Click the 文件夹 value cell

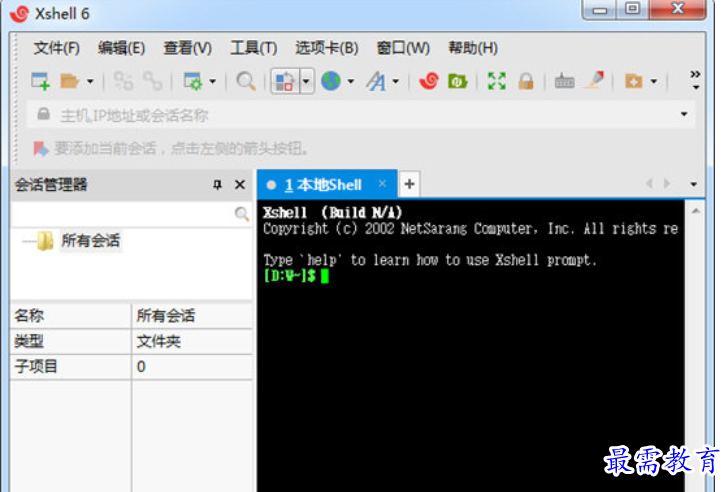(x=192, y=342)
